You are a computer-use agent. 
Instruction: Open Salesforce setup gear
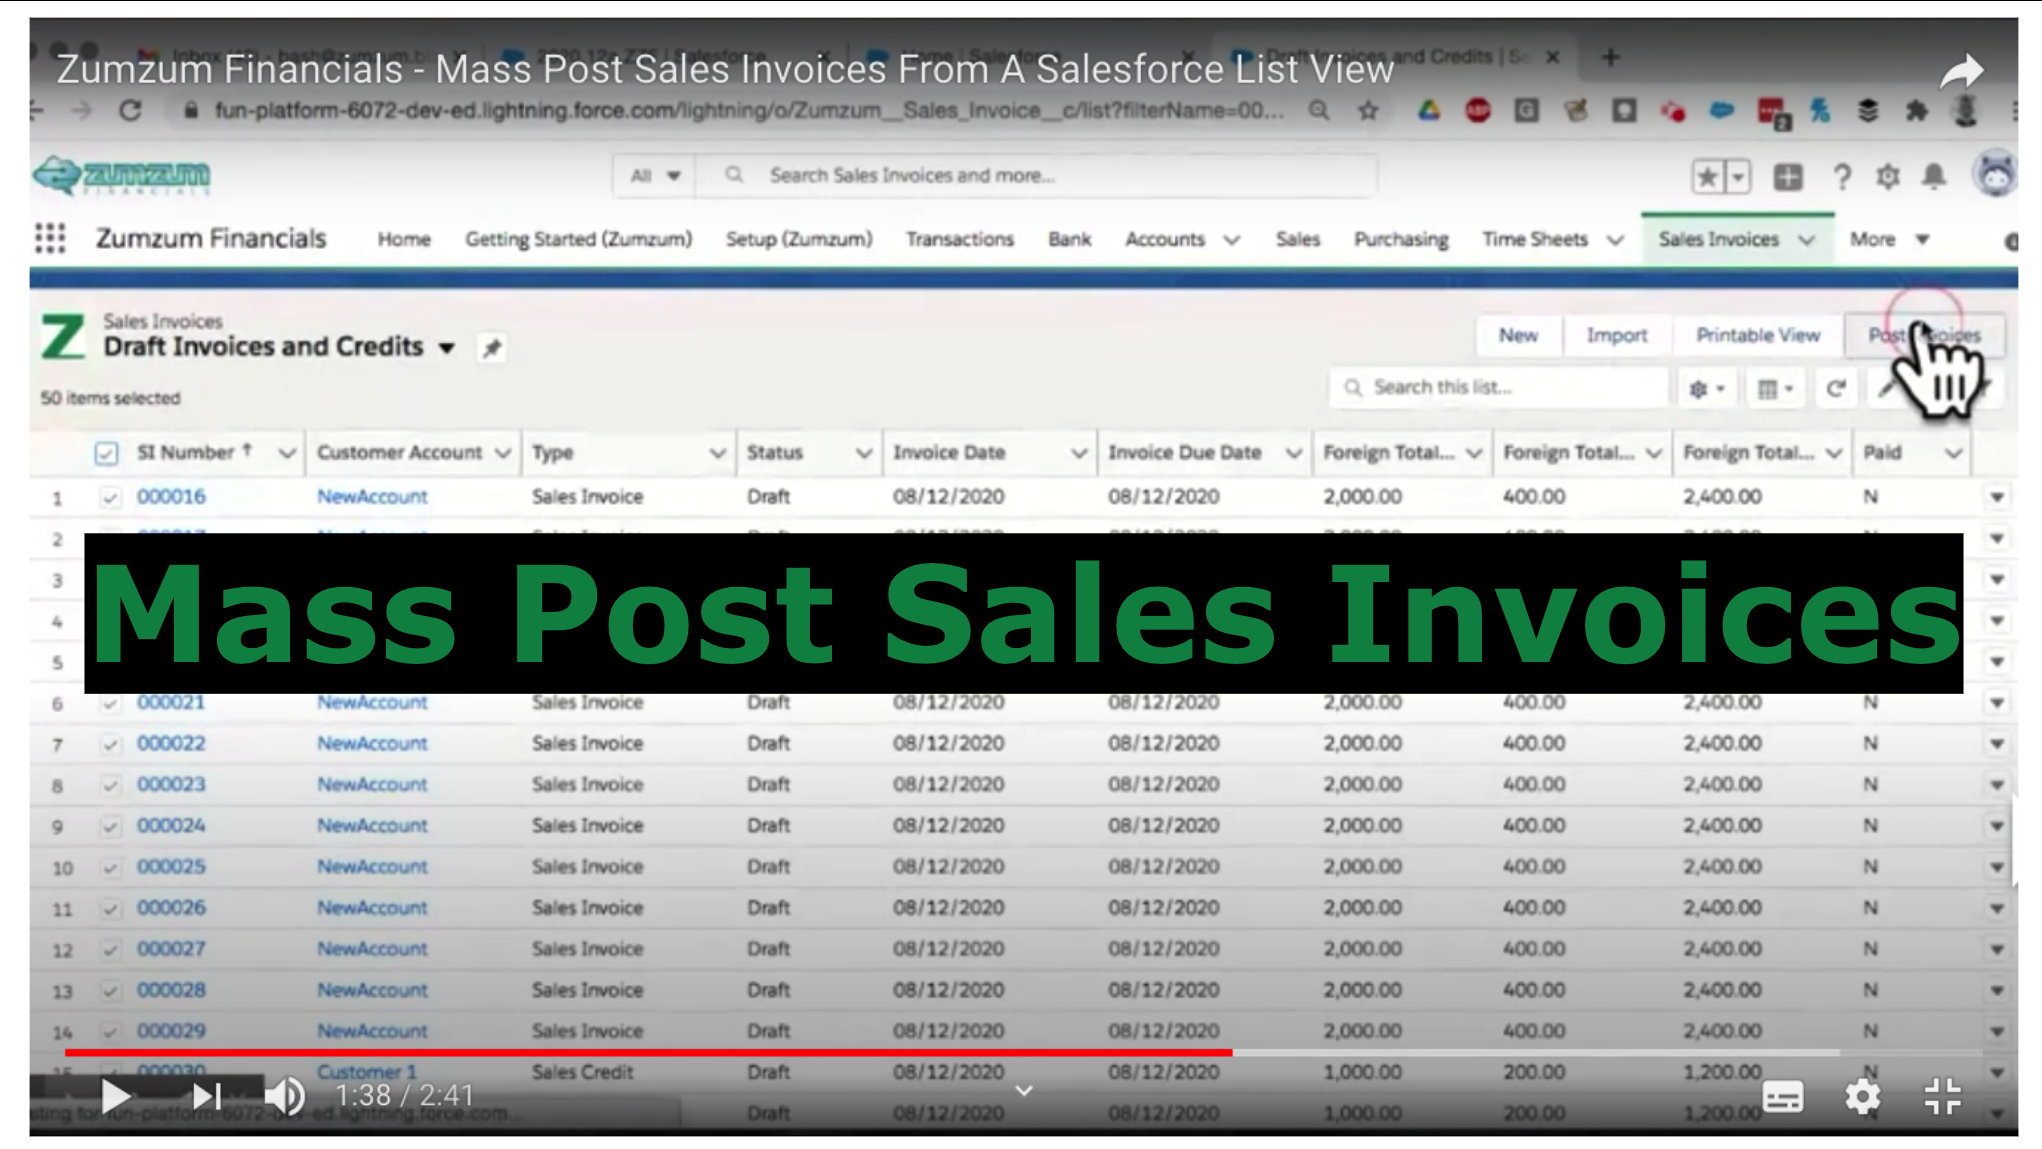[x=1888, y=177]
